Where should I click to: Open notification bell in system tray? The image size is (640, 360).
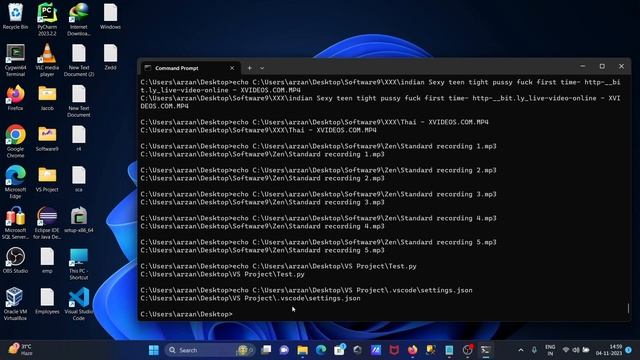629,350
